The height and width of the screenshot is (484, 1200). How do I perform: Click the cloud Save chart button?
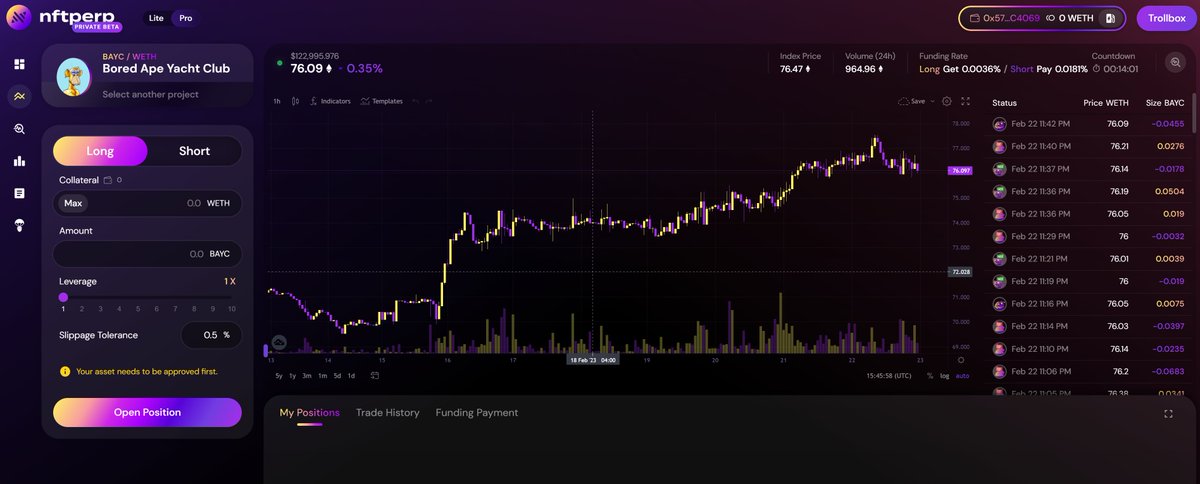(911, 101)
